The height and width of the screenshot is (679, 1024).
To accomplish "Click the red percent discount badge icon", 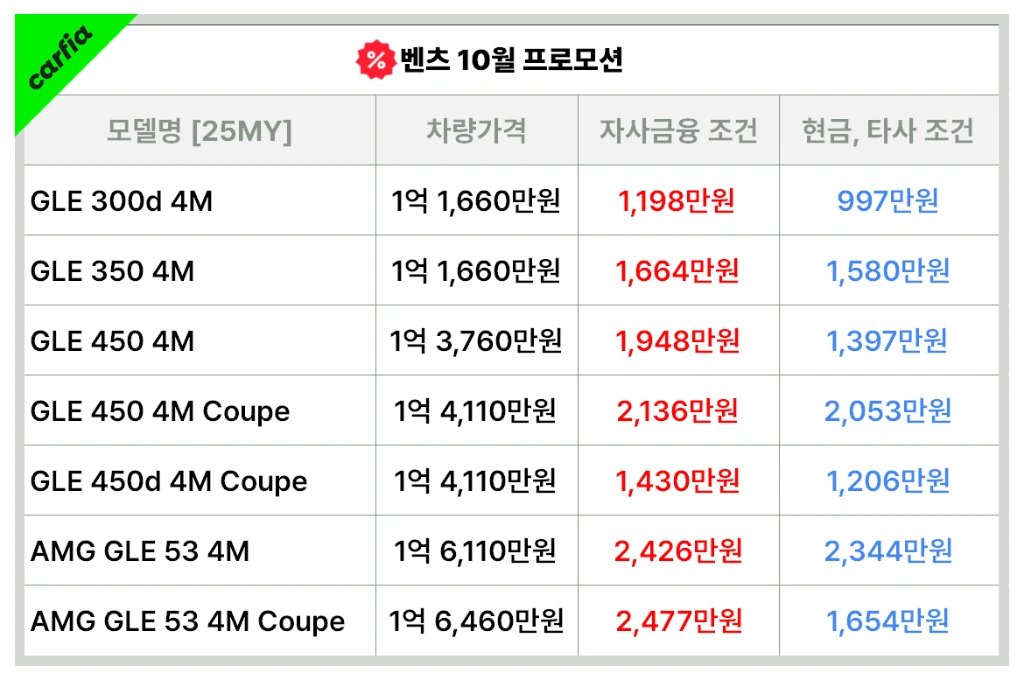I will pyautogui.click(x=375, y=60).
